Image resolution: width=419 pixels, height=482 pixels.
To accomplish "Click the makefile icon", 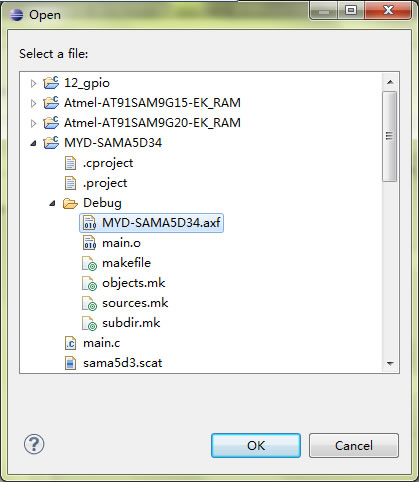I will (89, 263).
